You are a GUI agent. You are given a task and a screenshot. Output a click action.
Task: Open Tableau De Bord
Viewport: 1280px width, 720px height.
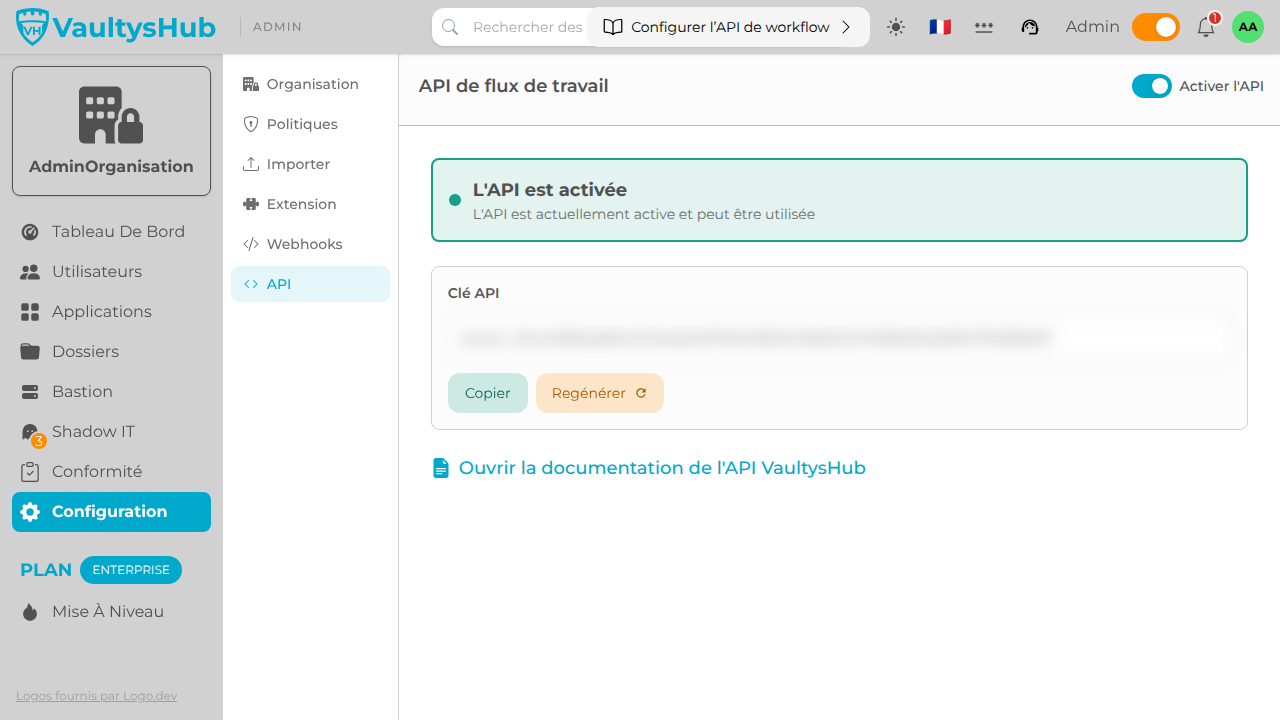tap(111, 231)
